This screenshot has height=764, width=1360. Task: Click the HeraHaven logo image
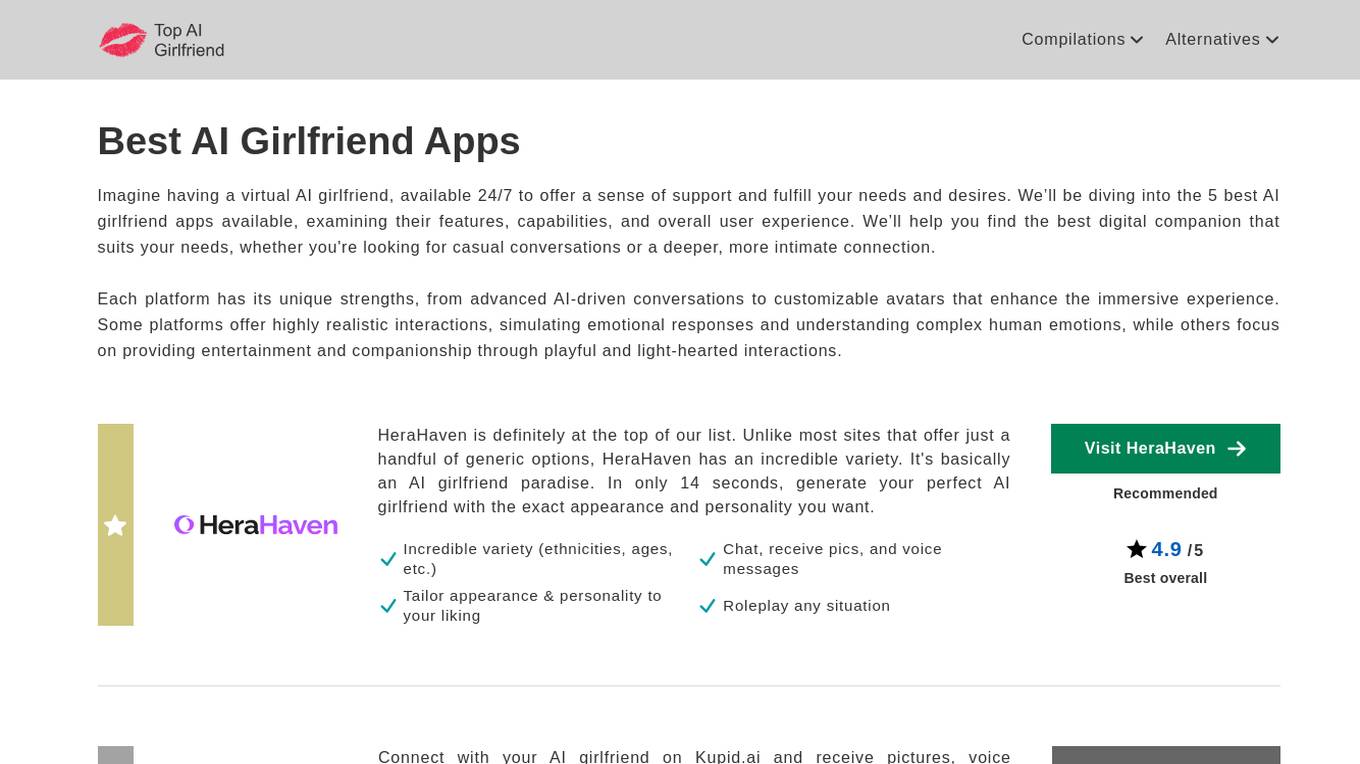click(x=256, y=525)
